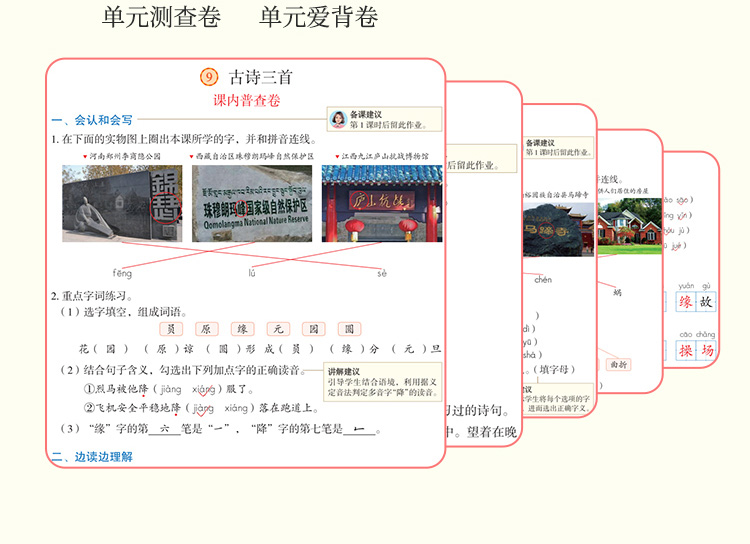Click section header 二、边读边理解
The height and width of the screenshot is (544, 750).
[92, 457]
